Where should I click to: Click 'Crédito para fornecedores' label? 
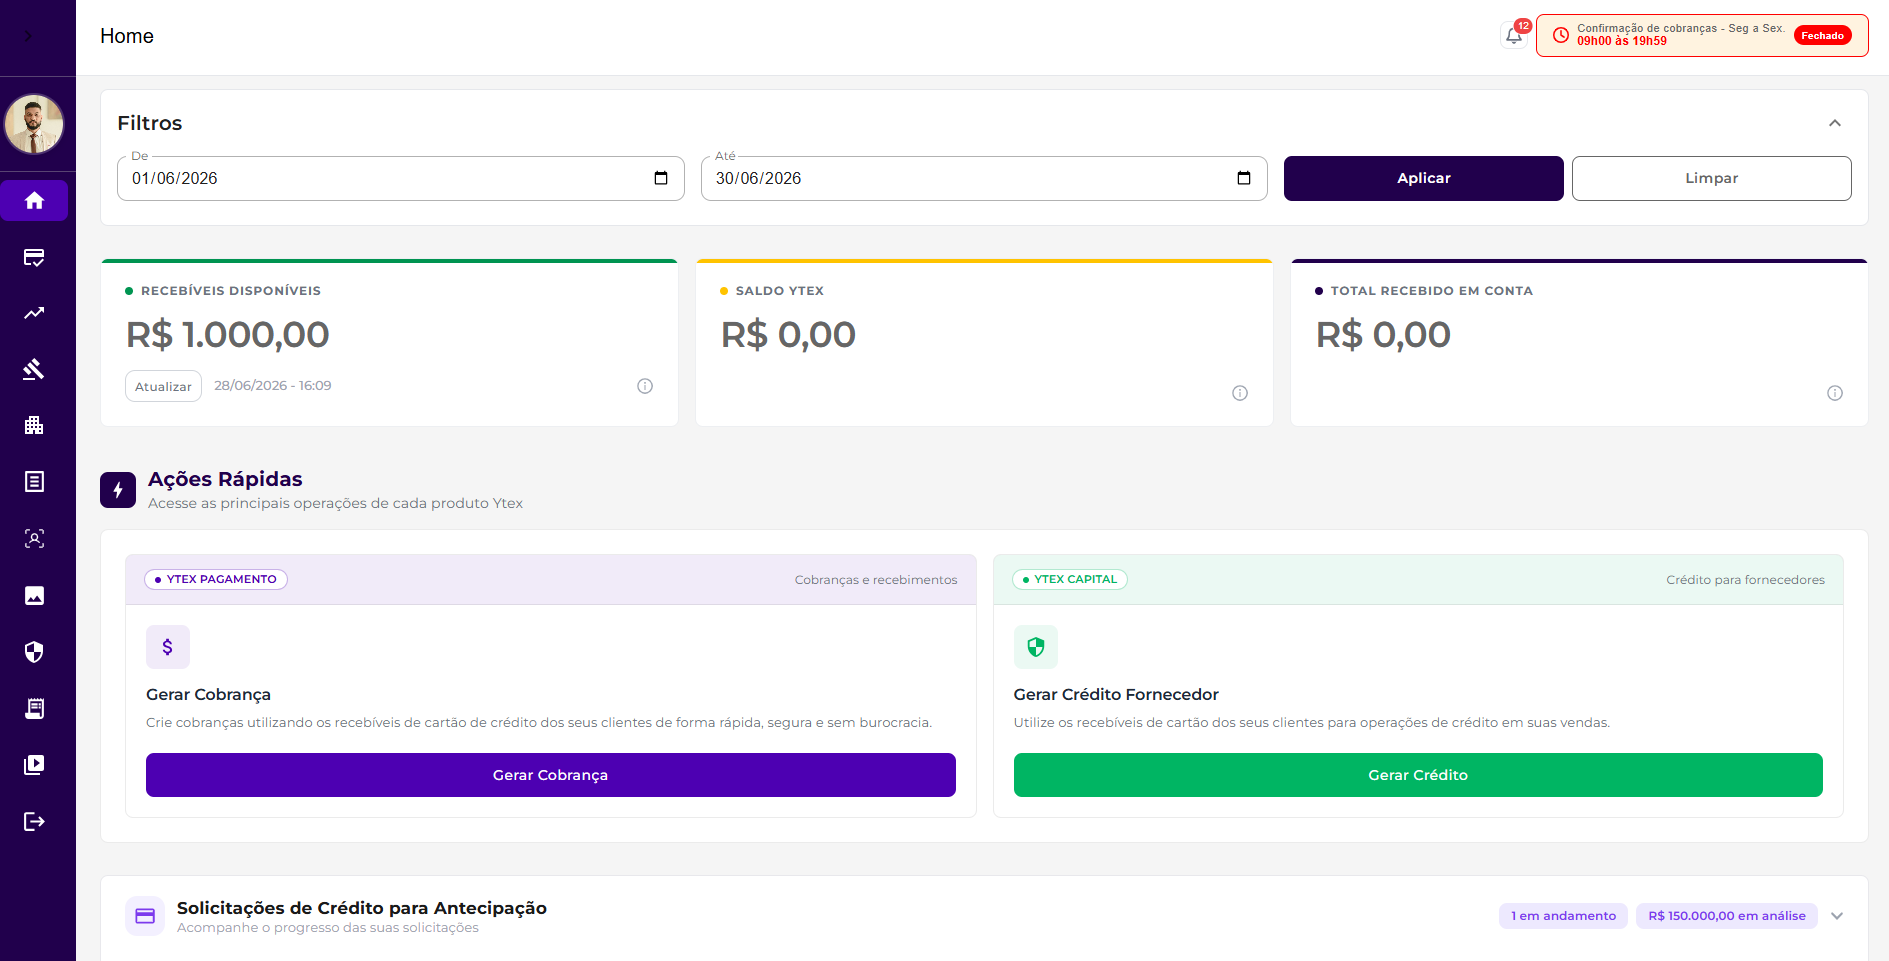(x=1746, y=580)
